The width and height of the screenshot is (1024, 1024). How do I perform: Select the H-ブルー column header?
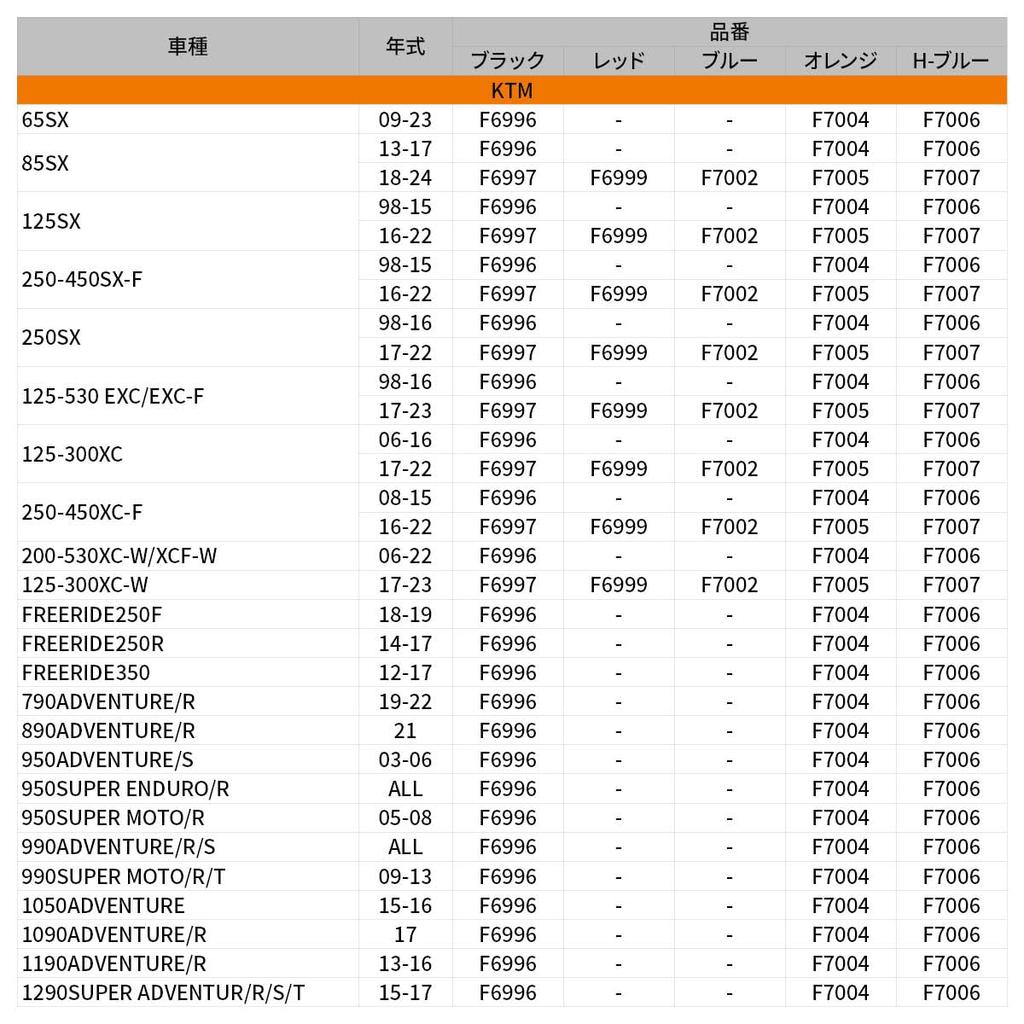(x=951, y=61)
